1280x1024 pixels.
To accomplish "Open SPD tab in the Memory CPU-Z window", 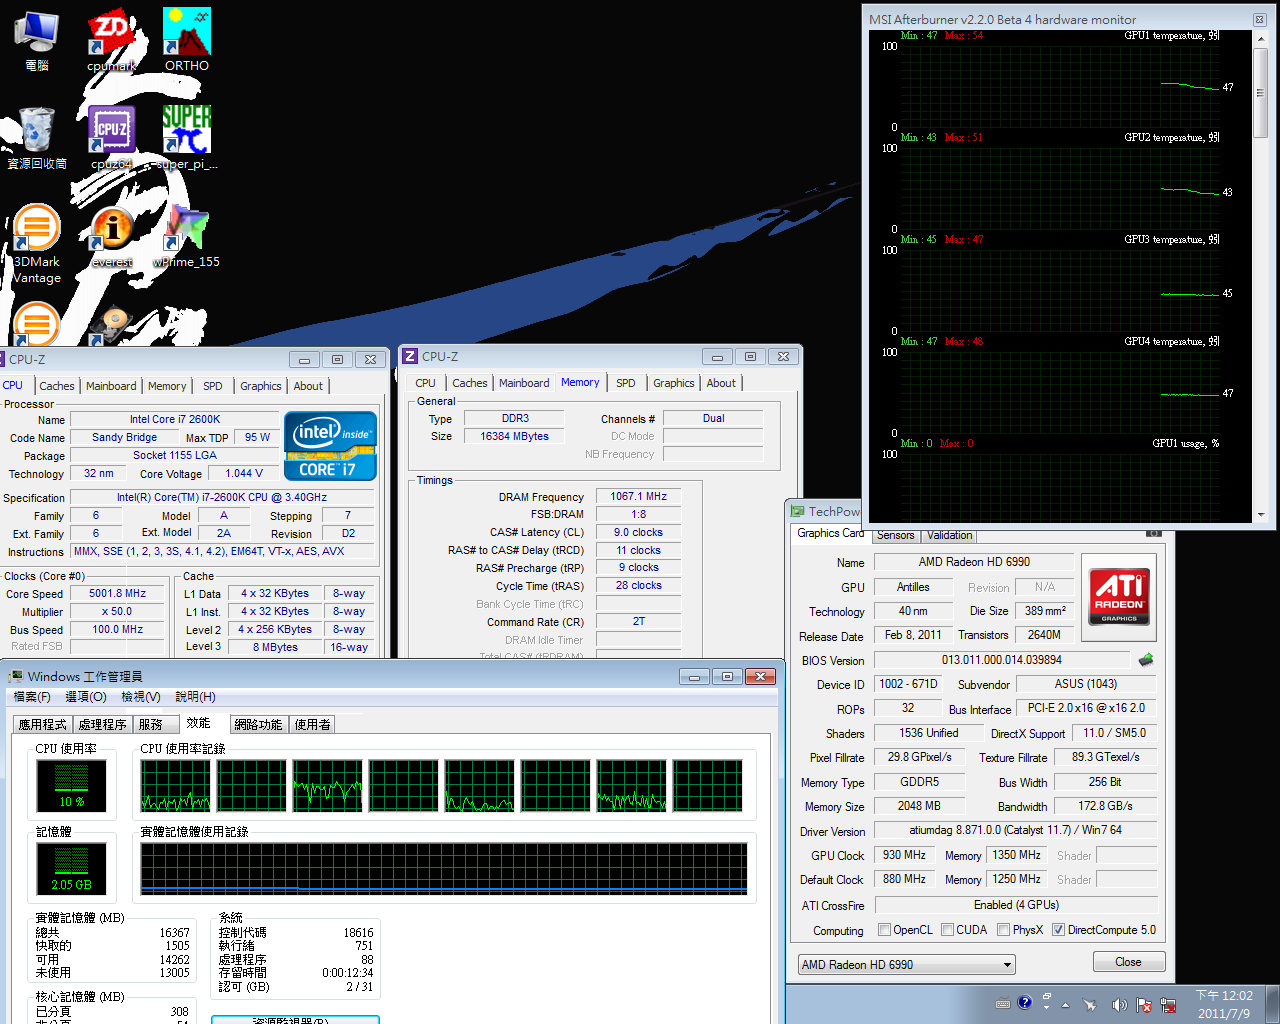I will click(626, 383).
